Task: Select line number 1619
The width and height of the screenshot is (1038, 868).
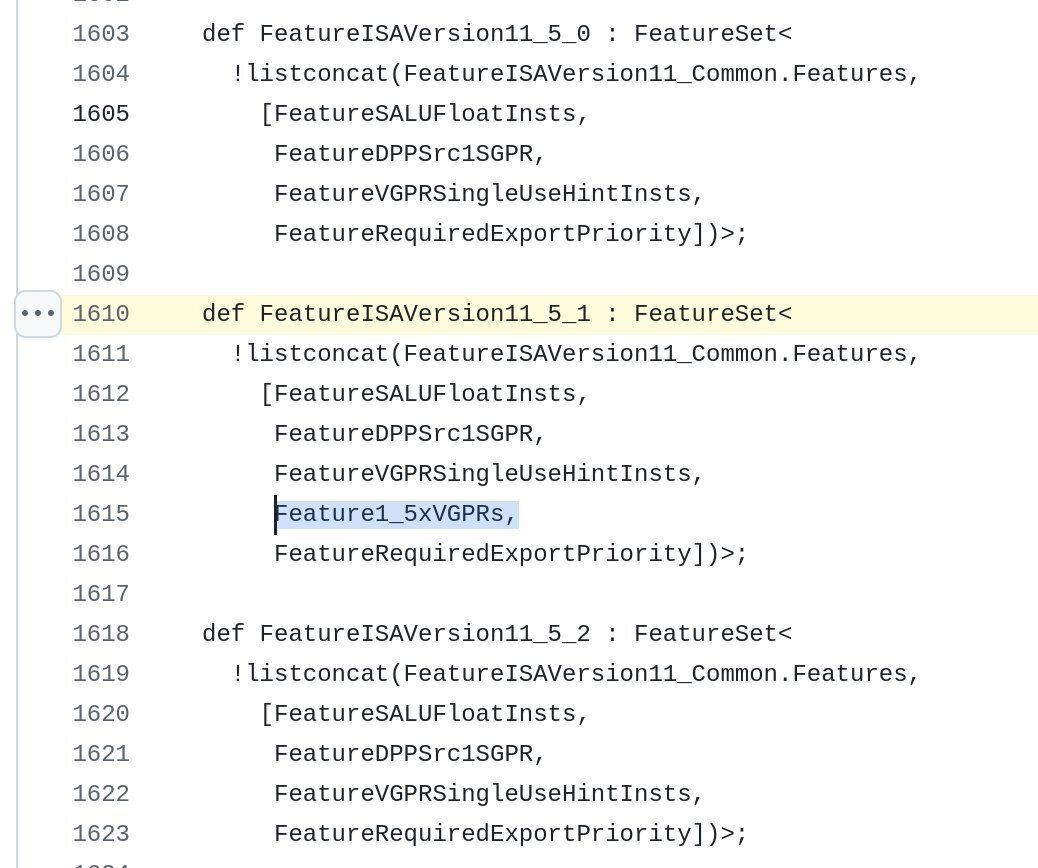Action: click(101, 674)
